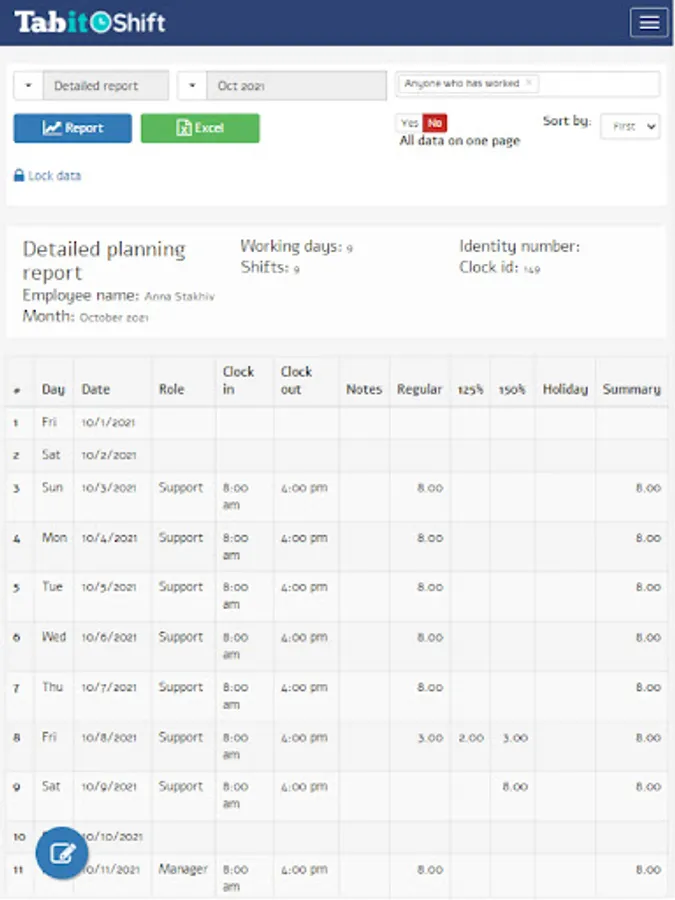This screenshot has width=675, height=900.
Task: Click the Sun day cell
Action: 52,487
